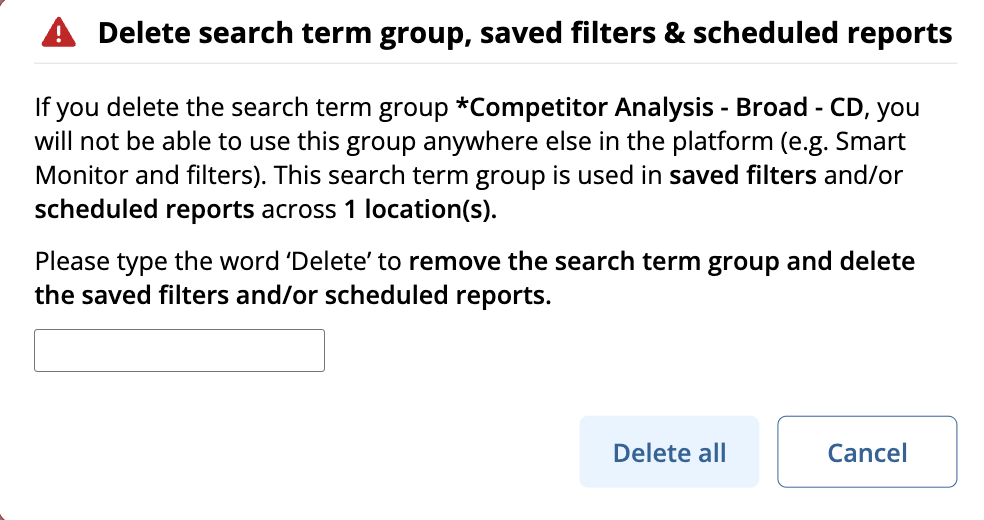Click 'remove the search term group and delete' text
The height and width of the screenshot is (520, 984).
point(662,261)
